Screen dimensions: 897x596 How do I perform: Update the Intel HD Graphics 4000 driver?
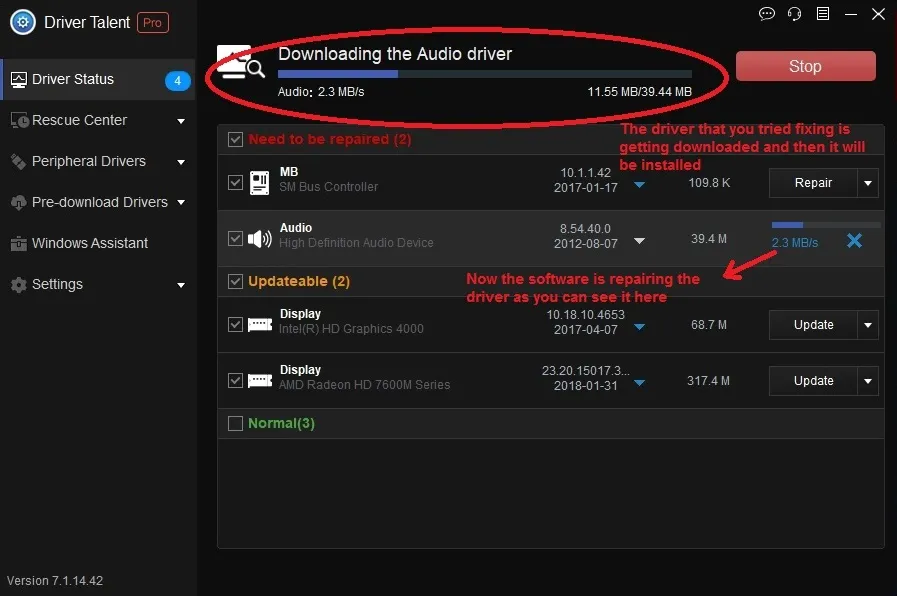coord(813,325)
